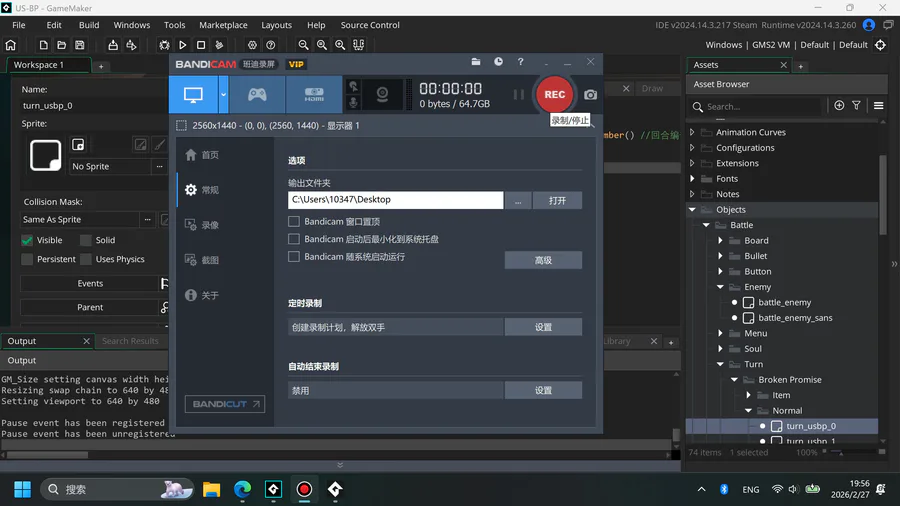Expand the Animation Curves folder
Image resolution: width=900 pixels, height=506 pixels.
coord(692,132)
